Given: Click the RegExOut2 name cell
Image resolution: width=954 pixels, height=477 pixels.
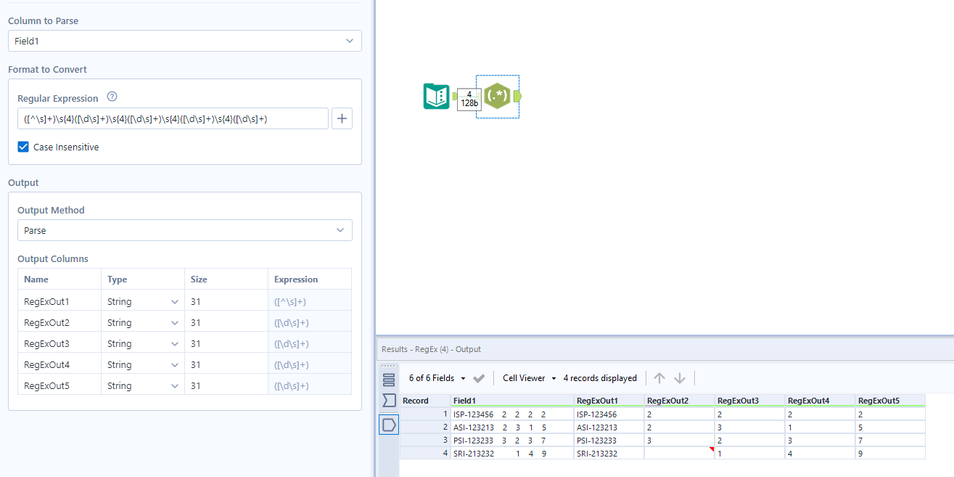Looking at the screenshot, I should point(60,322).
